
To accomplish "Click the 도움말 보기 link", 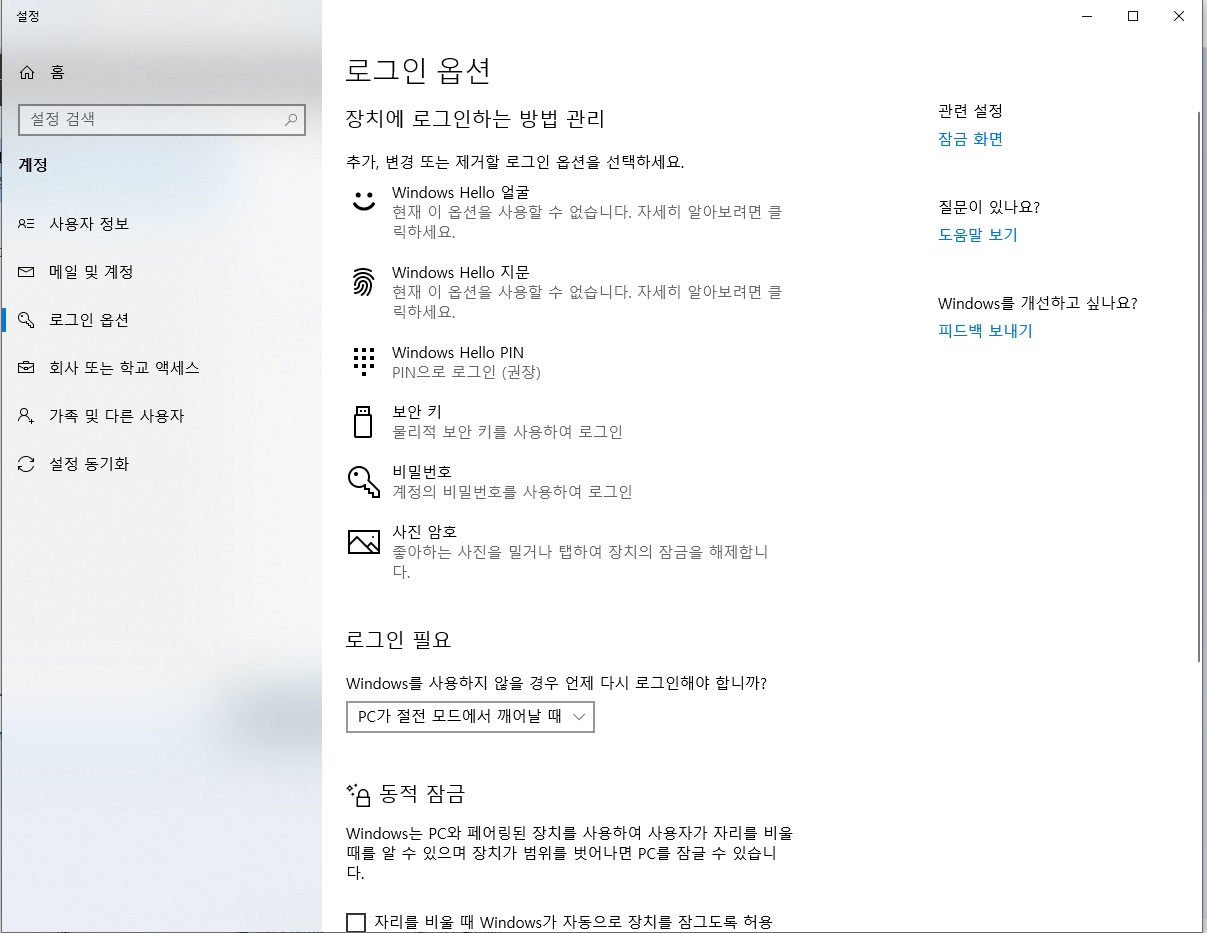I will [x=977, y=235].
